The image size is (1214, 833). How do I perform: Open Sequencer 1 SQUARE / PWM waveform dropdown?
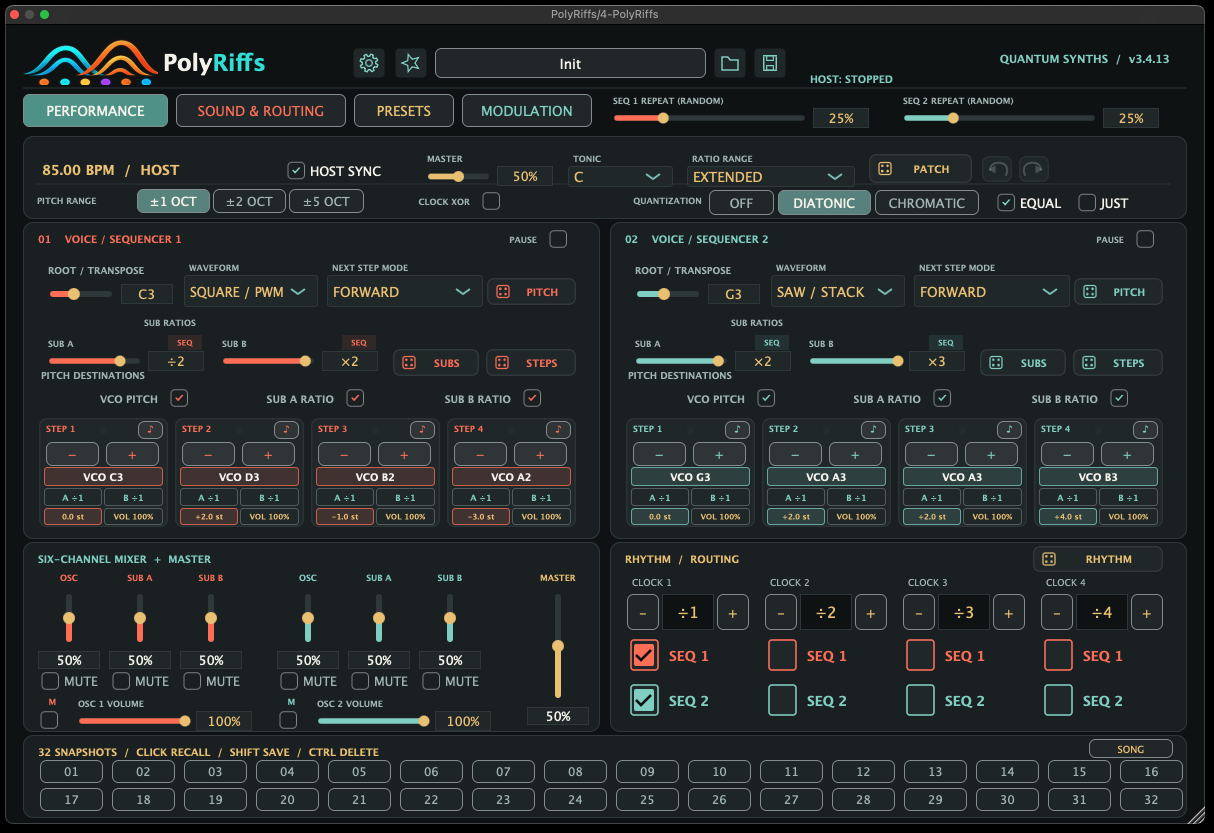[x=251, y=292]
